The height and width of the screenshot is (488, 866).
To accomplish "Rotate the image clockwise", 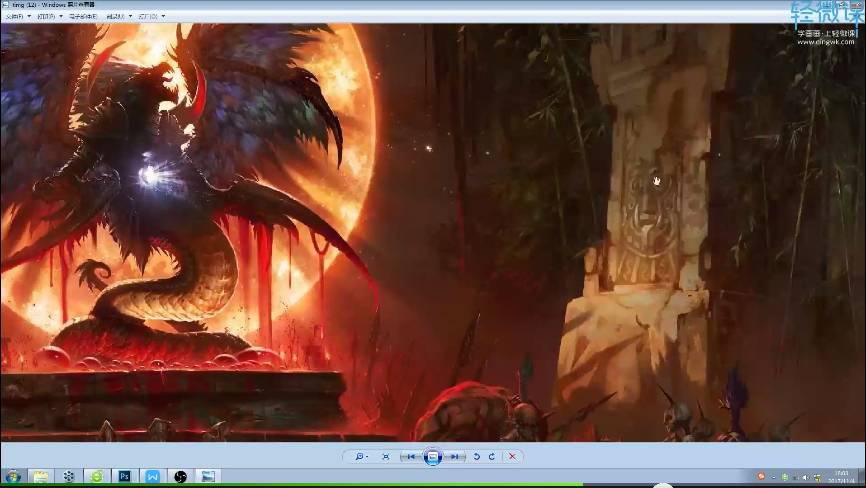I will tap(492, 457).
